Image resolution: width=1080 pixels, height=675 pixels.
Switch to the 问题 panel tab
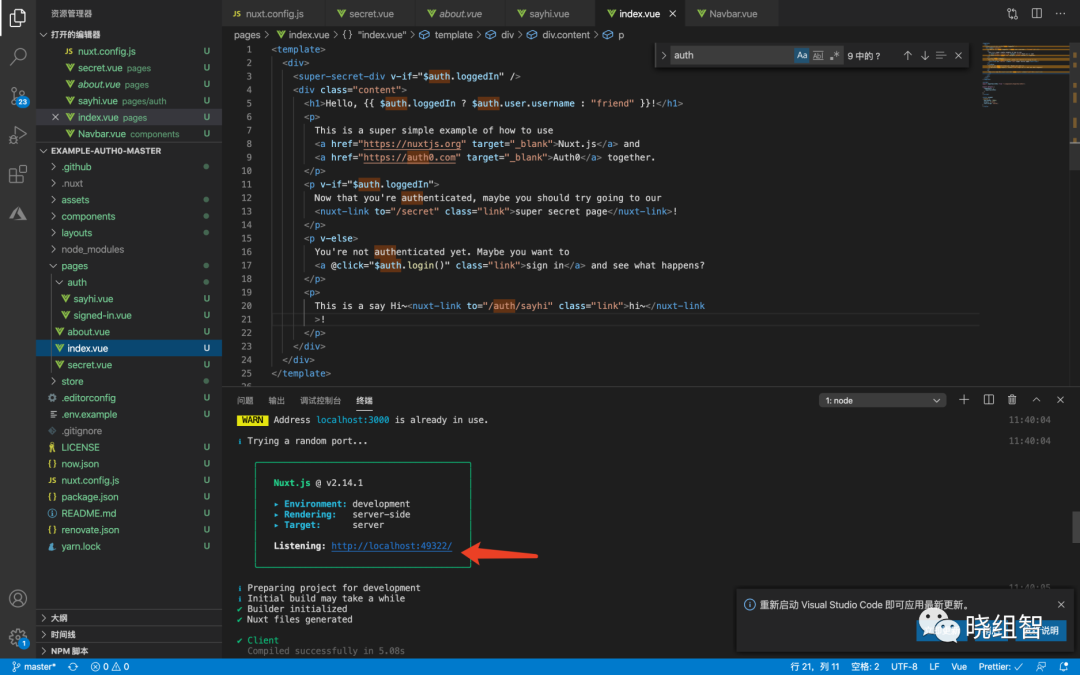pyautogui.click(x=245, y=400)
